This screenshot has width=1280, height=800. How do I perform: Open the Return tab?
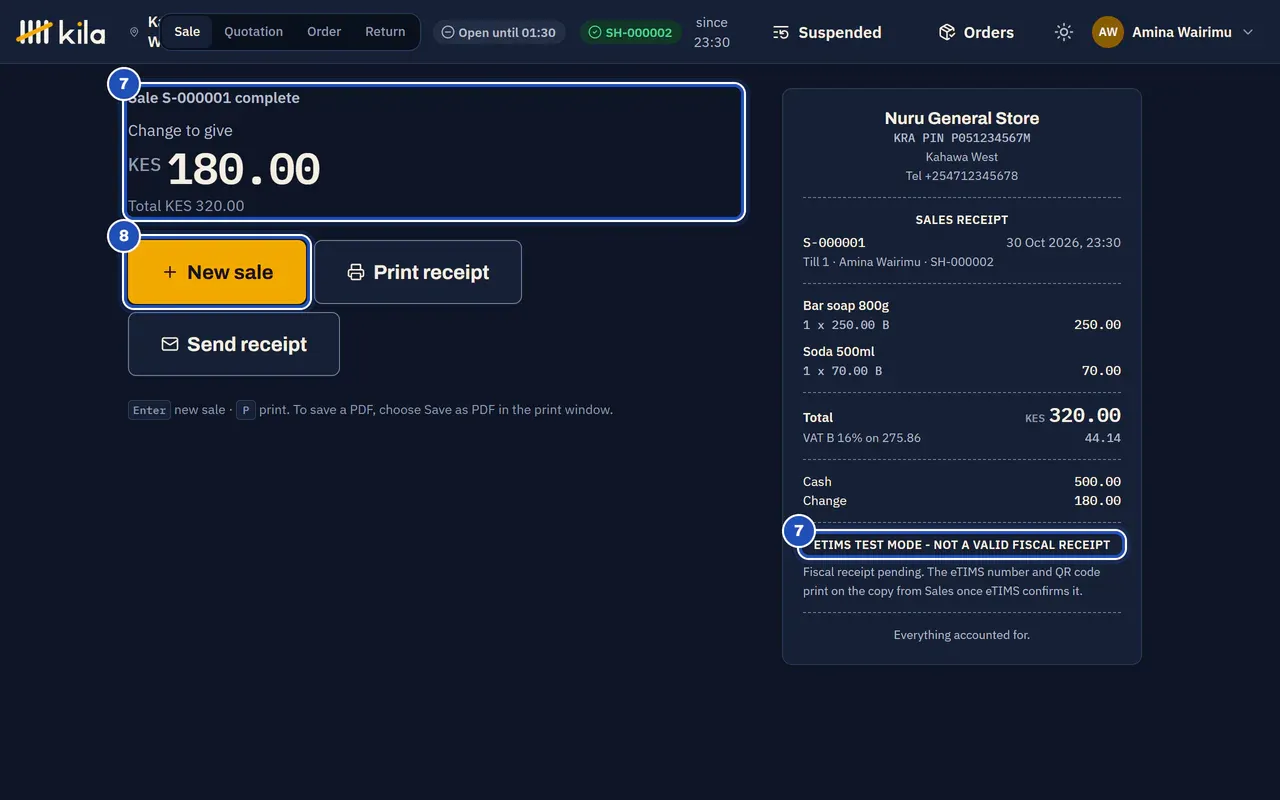pyautogui.click(x=385, y=32)
